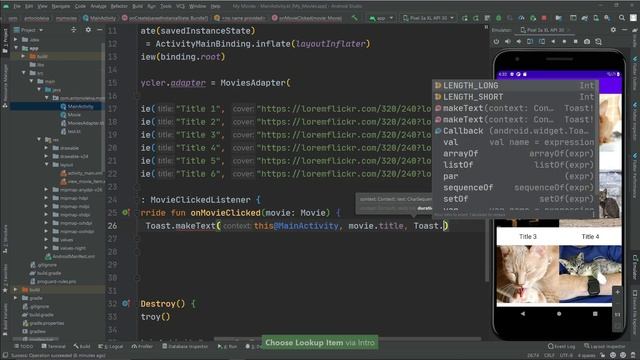This screenshot has width=640, height=360.
Task: Tap the Title 4 cat thumbnail in emulator
Action: 590,275
